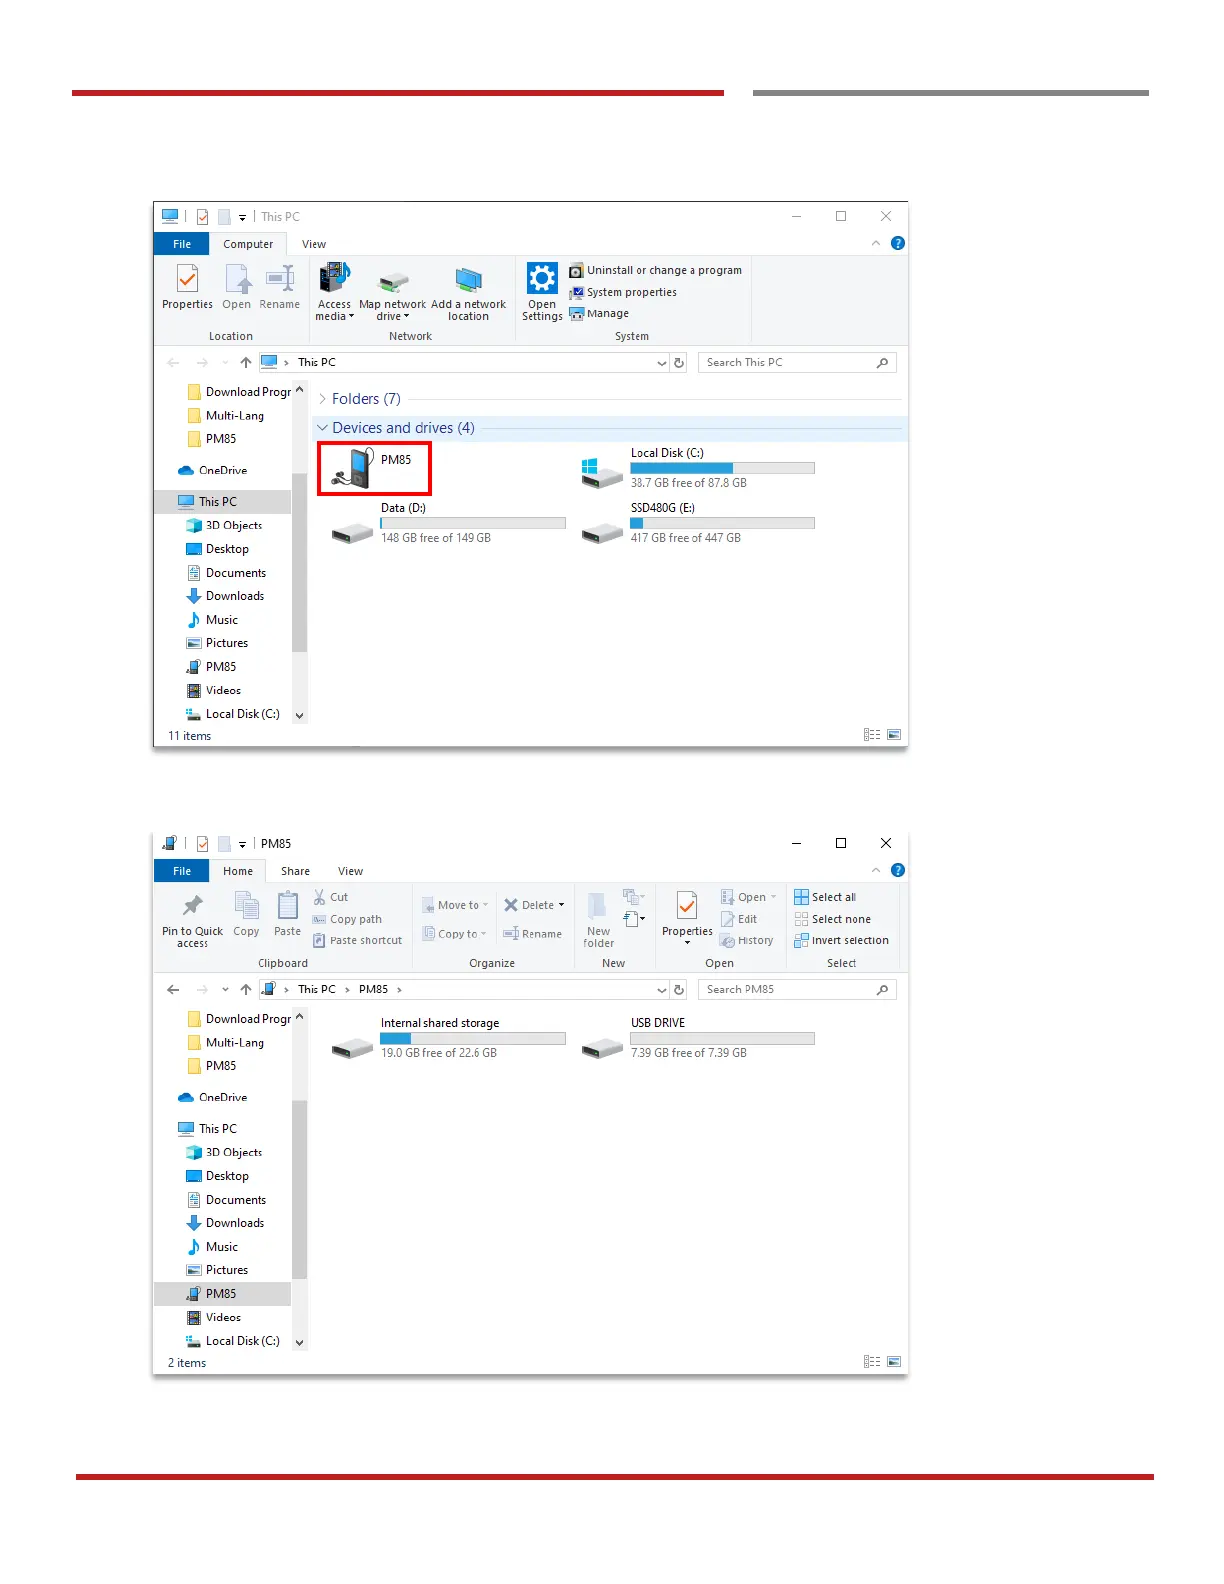This screenshot has height=1584, width=1224.
Task: Click Paste shortcut in the ribbon
Action: (x=357, y=941)
